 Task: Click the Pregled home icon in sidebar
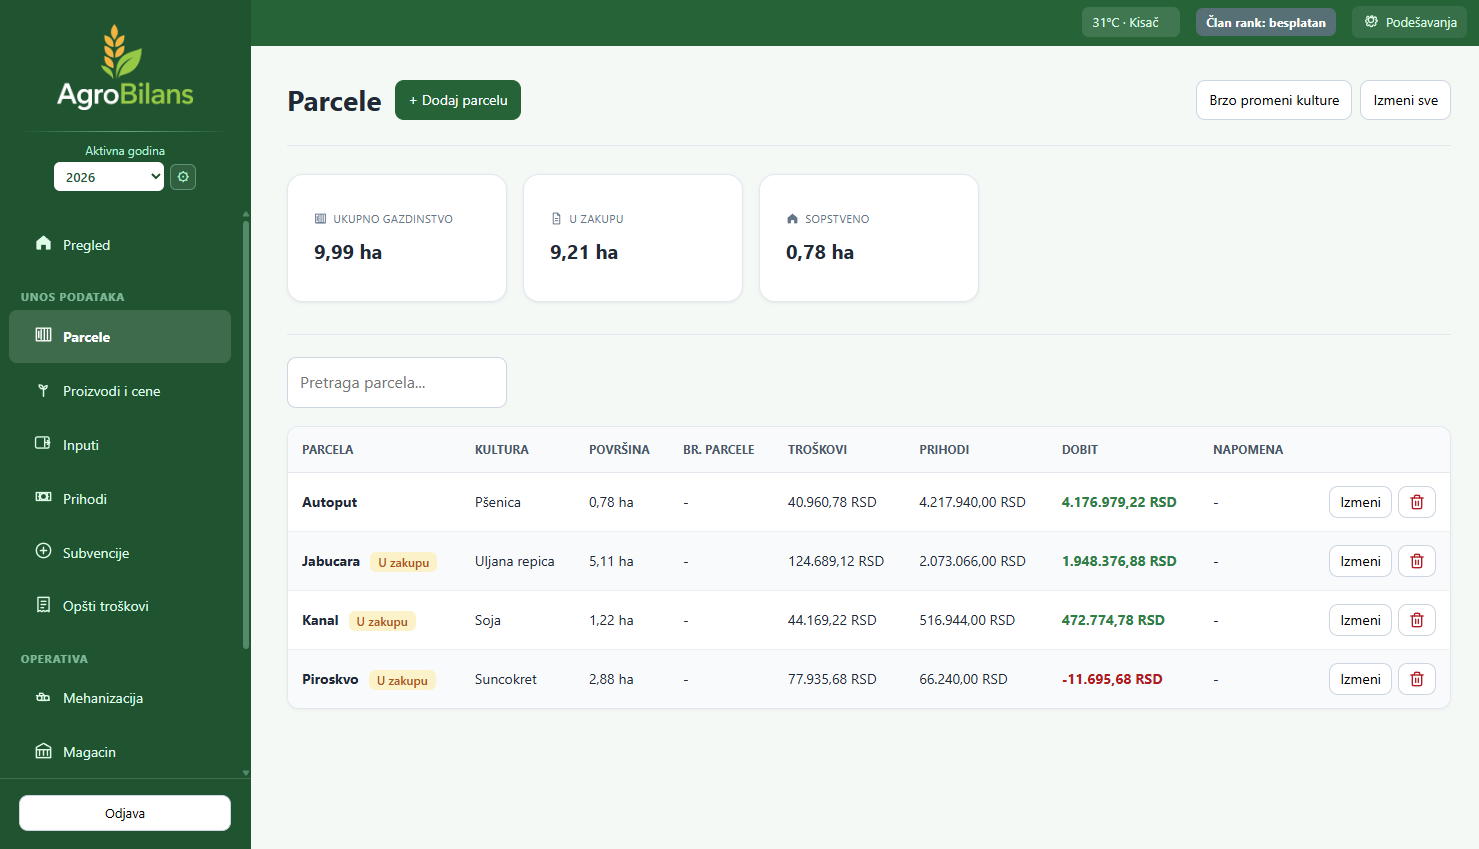(x=43, y=243)
